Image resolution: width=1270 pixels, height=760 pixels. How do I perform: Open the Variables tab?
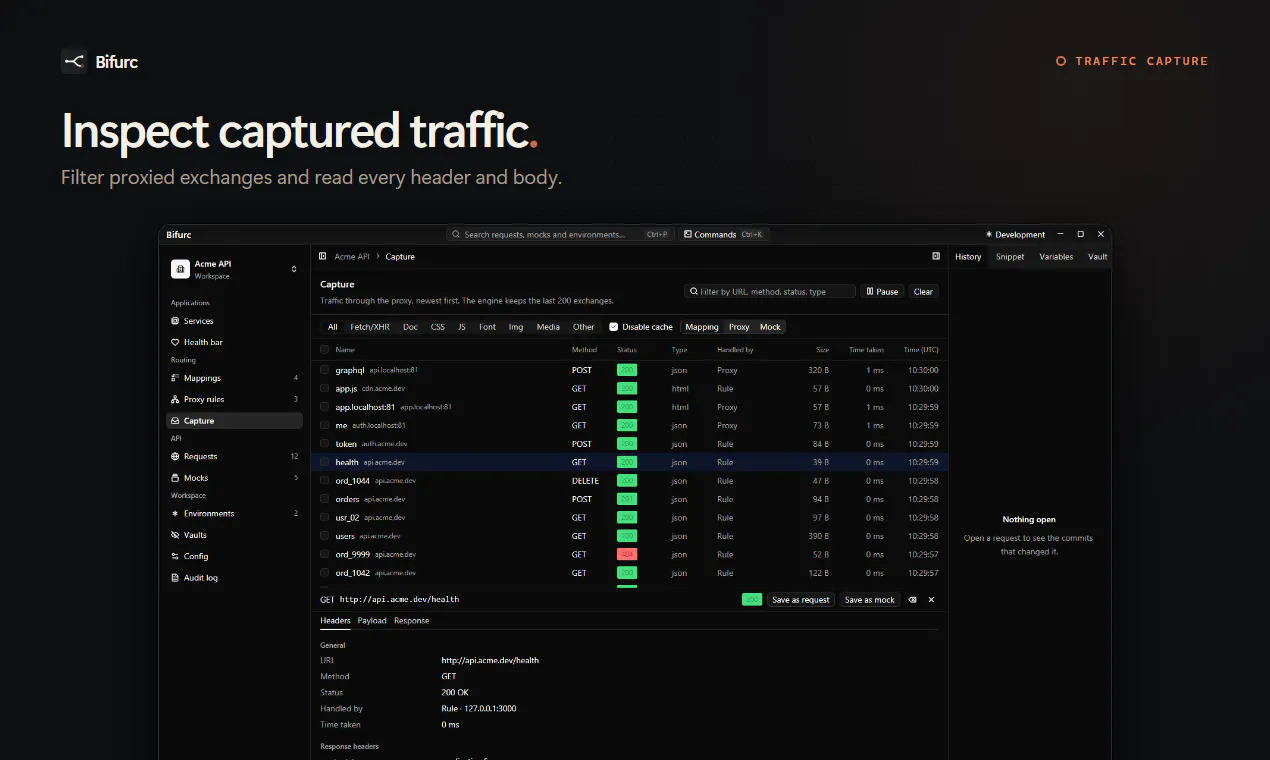(1056, 257)
